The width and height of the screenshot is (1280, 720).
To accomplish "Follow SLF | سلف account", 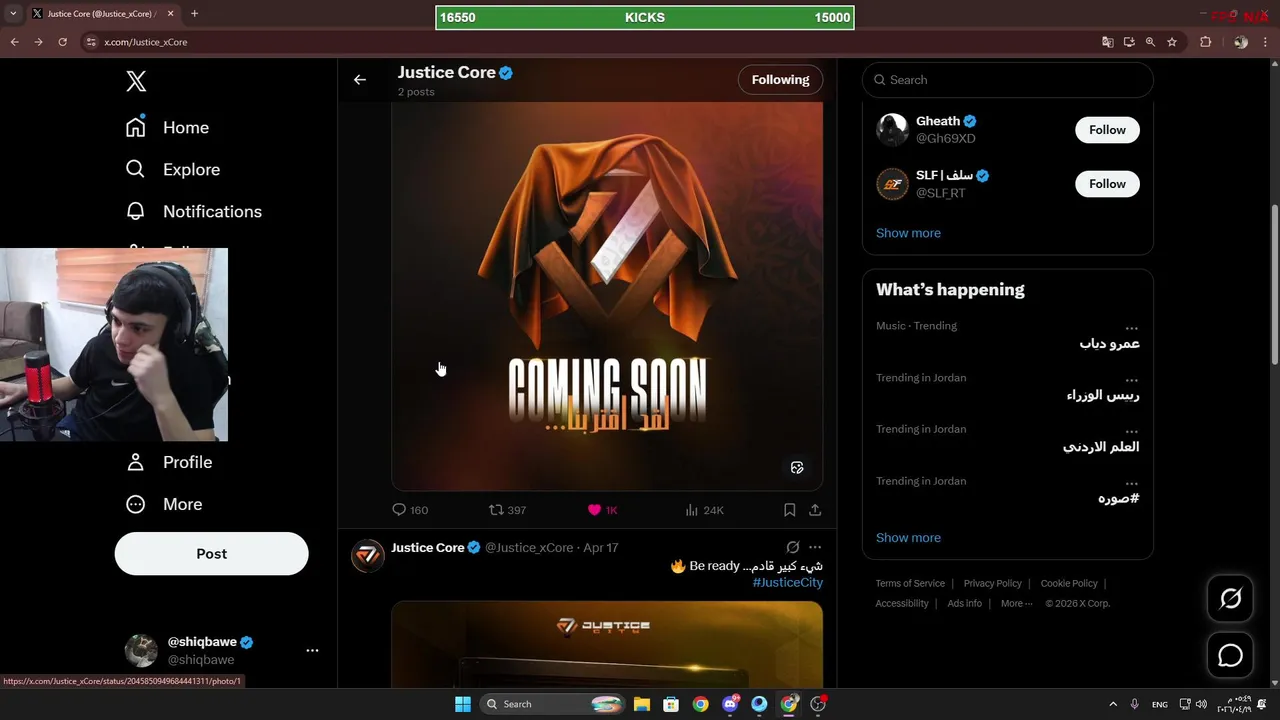I will pyautogui.click(x=1107, y=184).
